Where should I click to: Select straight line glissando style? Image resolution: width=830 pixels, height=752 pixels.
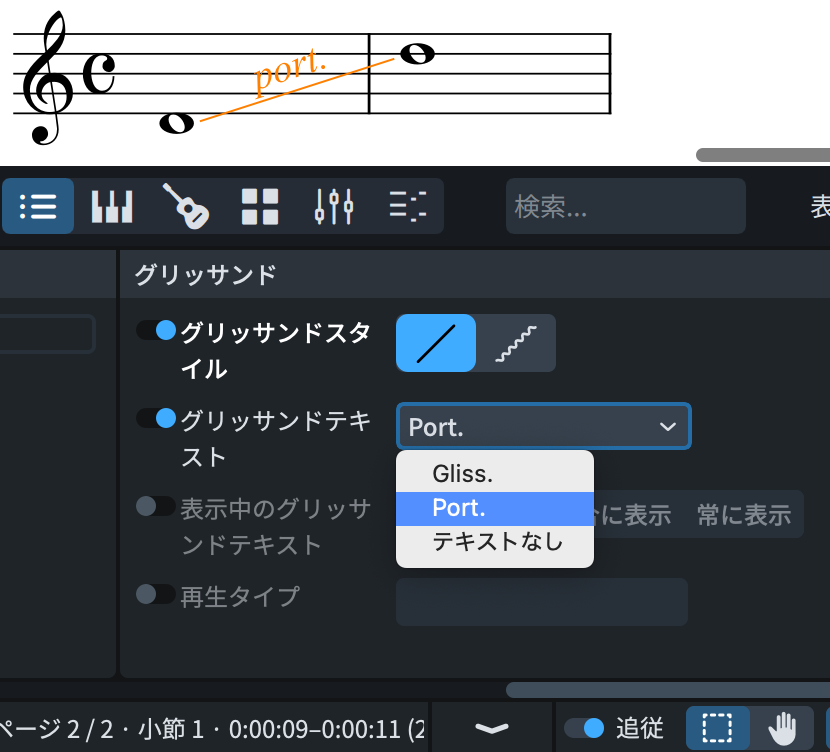(436, 343)
